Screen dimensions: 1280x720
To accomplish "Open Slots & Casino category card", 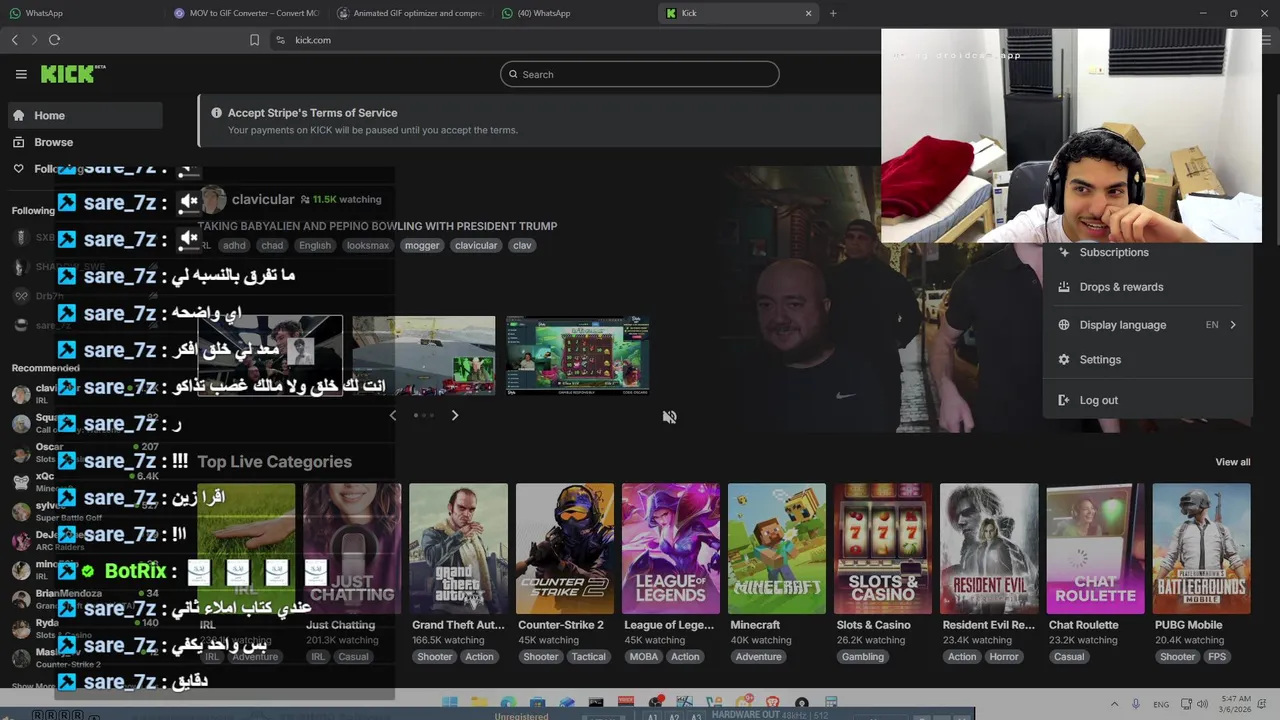I will pos(882,549).
